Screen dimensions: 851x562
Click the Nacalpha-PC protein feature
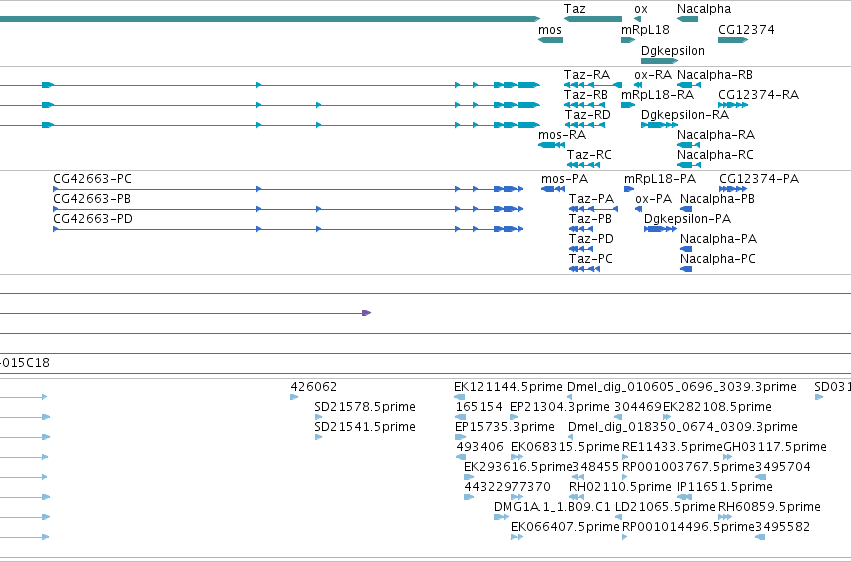pos(686,270)
